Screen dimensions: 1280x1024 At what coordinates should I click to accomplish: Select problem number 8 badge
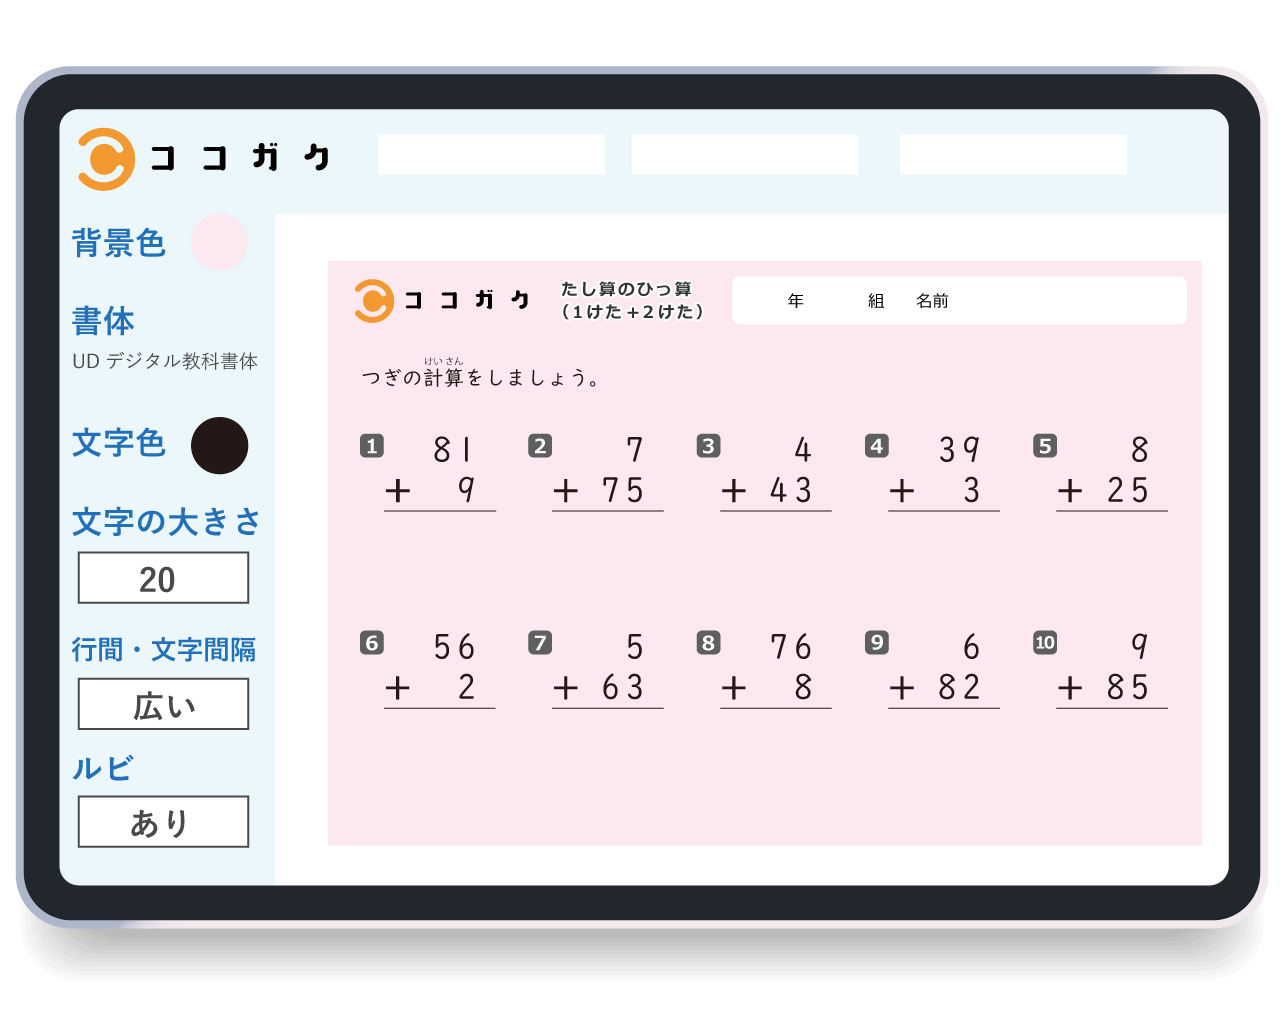pyautogui.click(x=708, y=643)
